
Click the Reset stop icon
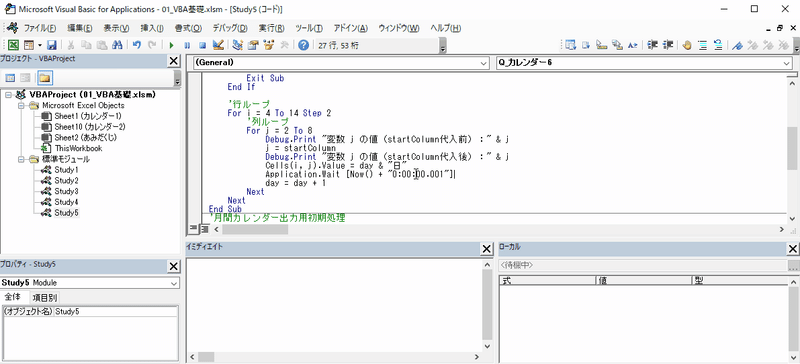tap(203, 45)
